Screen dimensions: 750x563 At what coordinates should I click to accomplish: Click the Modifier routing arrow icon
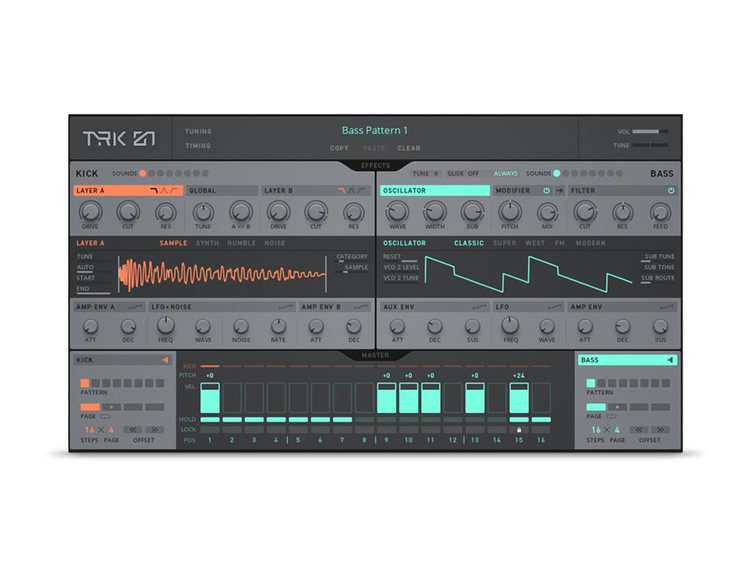coord(559,190)
